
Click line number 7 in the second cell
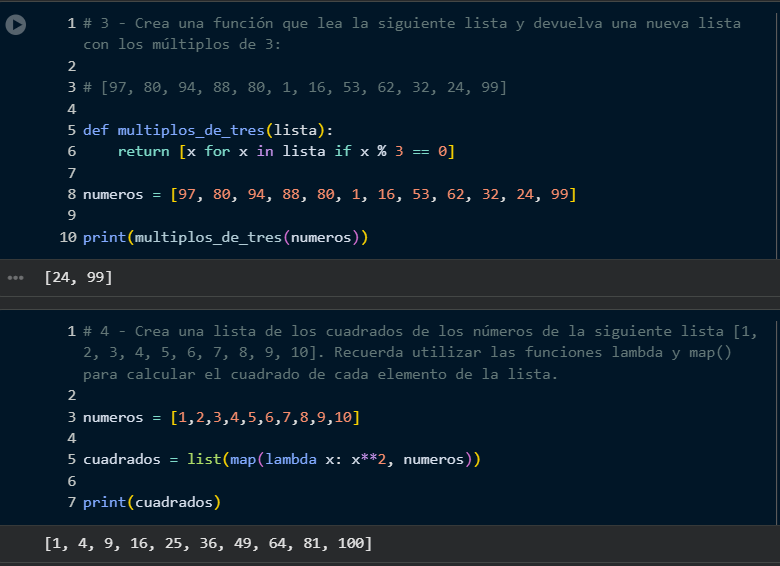(x=72, y=502)
